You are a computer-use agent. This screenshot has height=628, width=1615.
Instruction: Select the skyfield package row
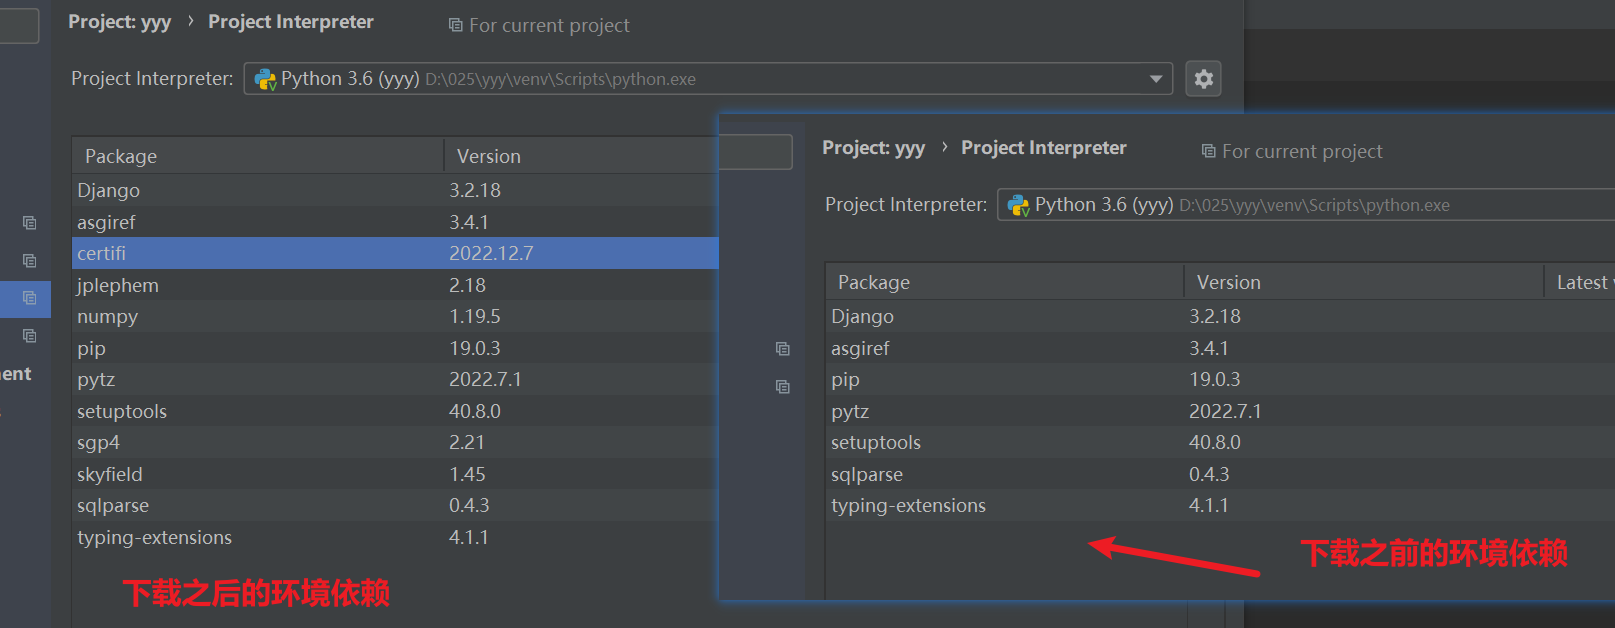tap(110, 474)
